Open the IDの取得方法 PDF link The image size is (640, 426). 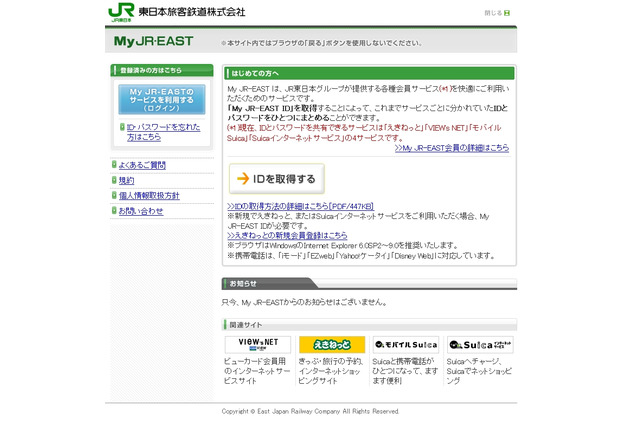(x=300, y=206)
